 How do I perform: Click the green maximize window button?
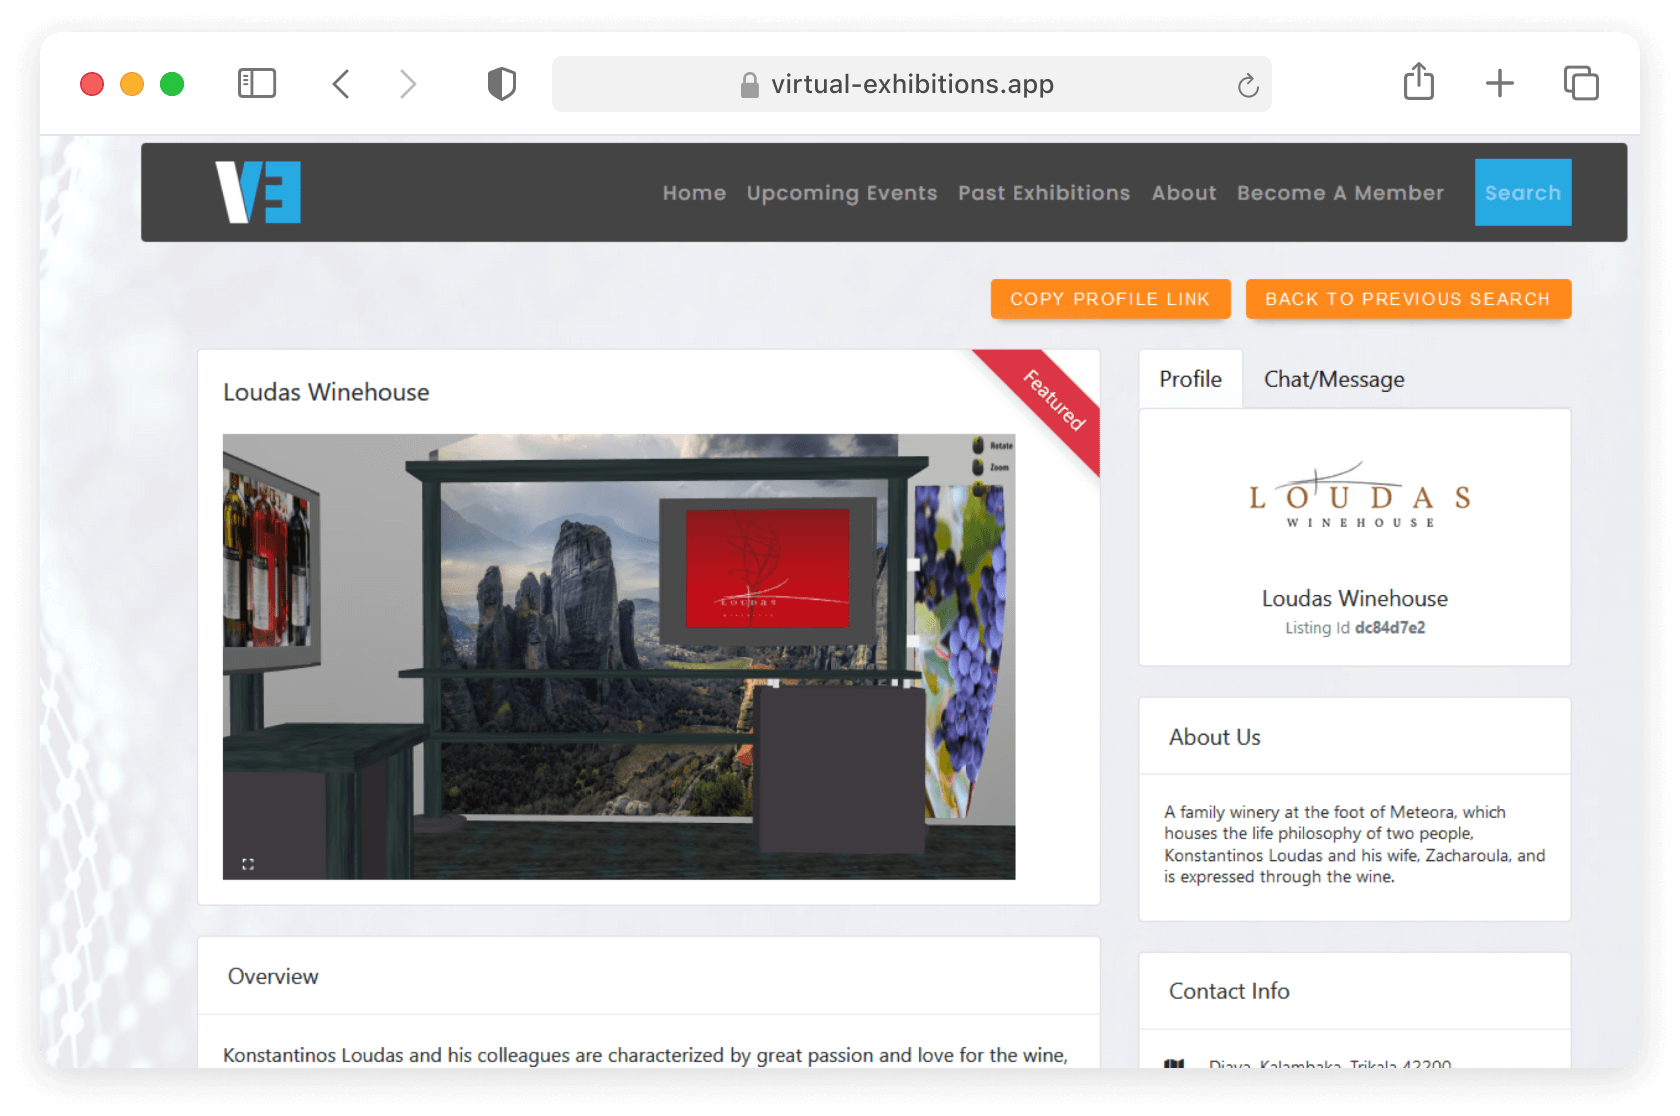click(172, 84)
